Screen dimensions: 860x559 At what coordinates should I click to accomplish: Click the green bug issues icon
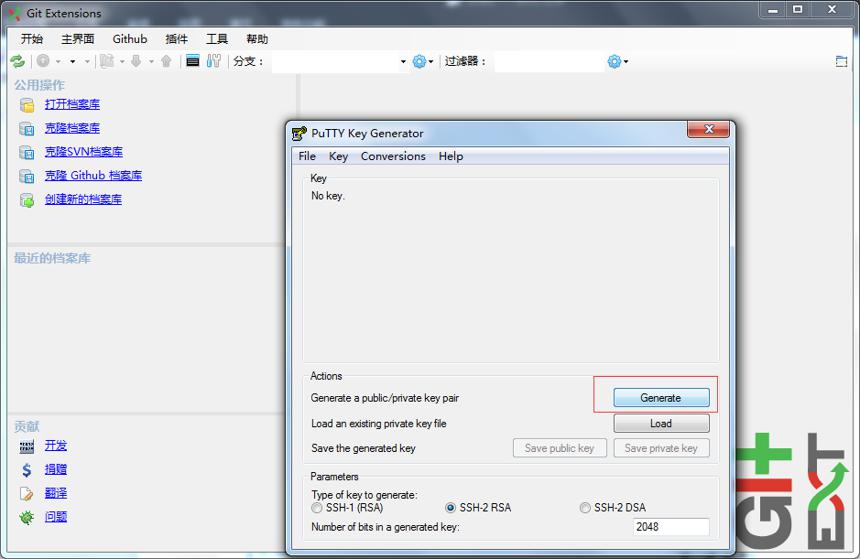[x=27, y=517]
